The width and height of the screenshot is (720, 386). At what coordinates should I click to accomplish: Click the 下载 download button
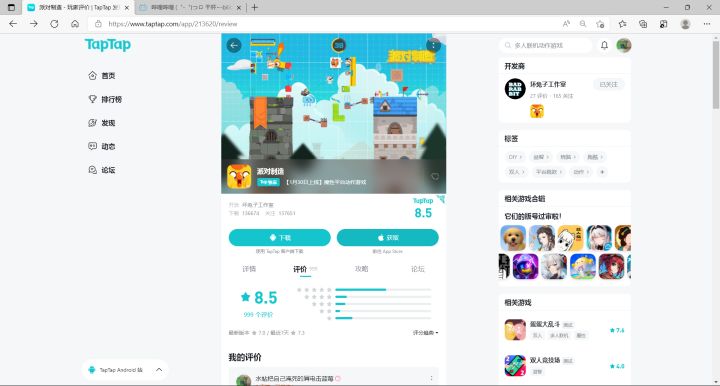[280, 237]
